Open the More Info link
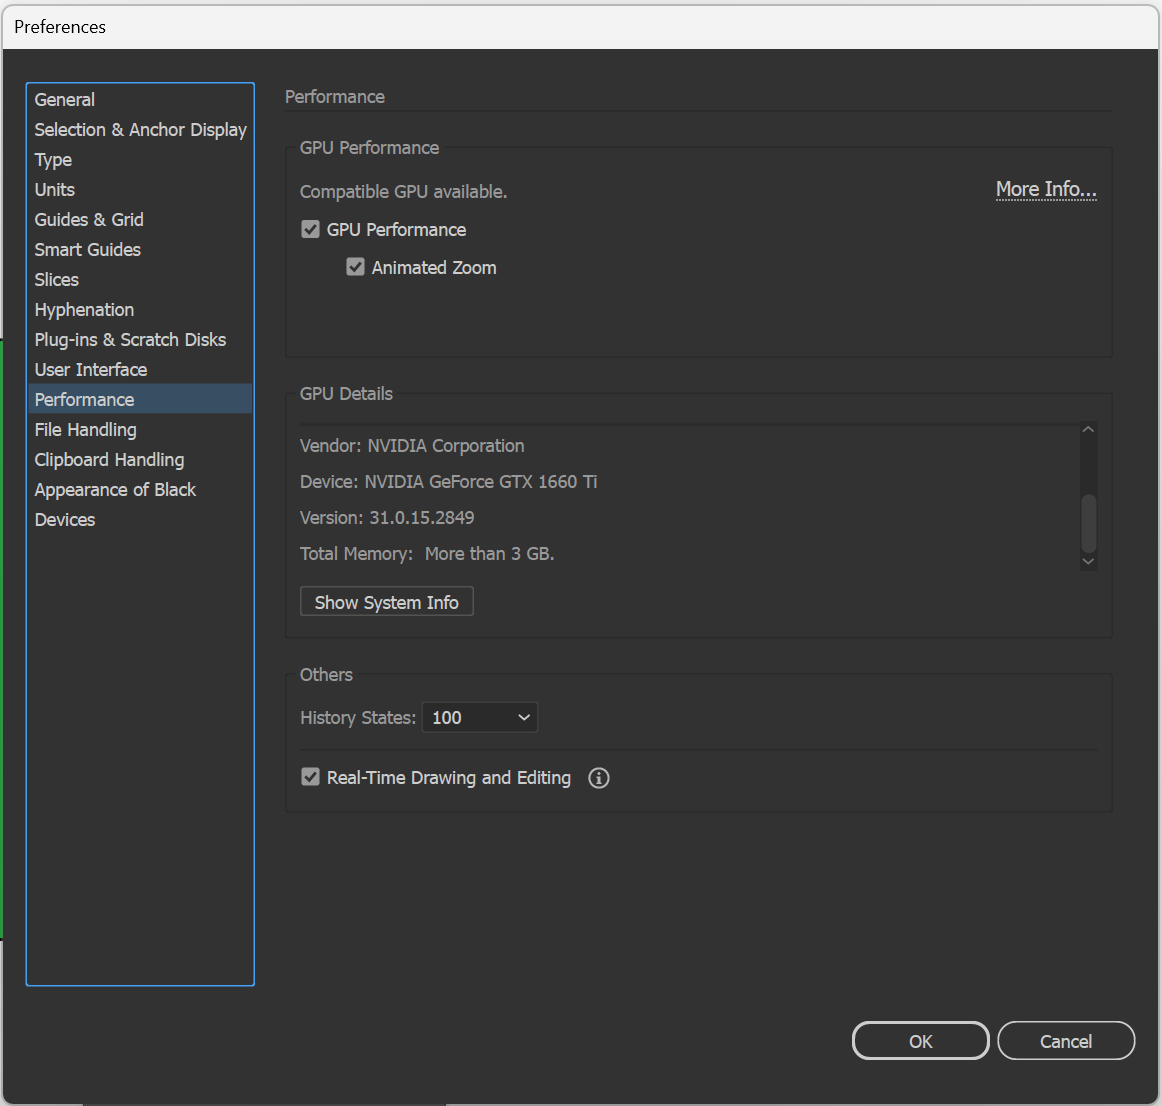1162x1106 pixels. pyautogui.click(x=1046, y=189)
